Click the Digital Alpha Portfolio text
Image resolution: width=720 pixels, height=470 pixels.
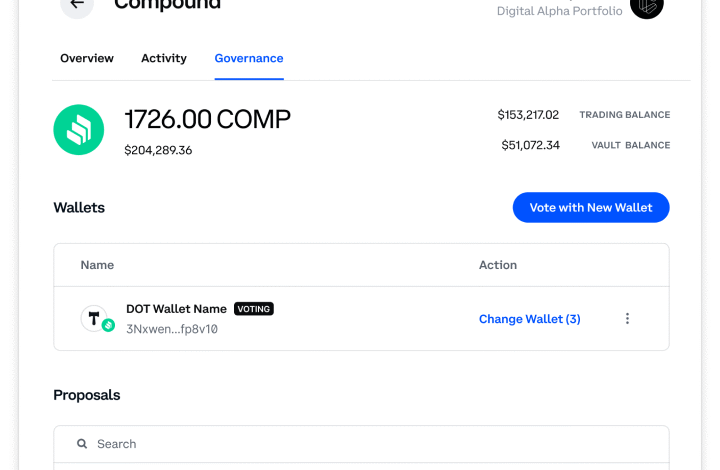click(x=560, y=11)
